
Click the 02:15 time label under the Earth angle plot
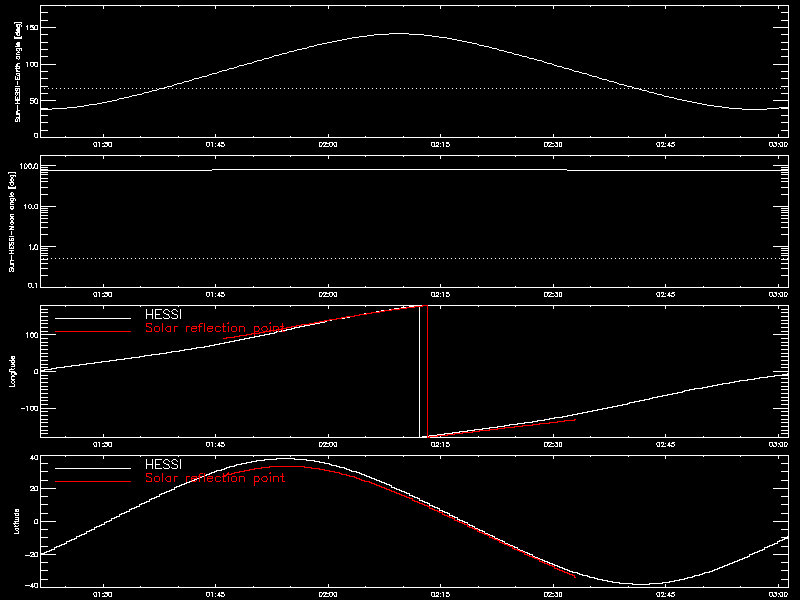(440, 145)
